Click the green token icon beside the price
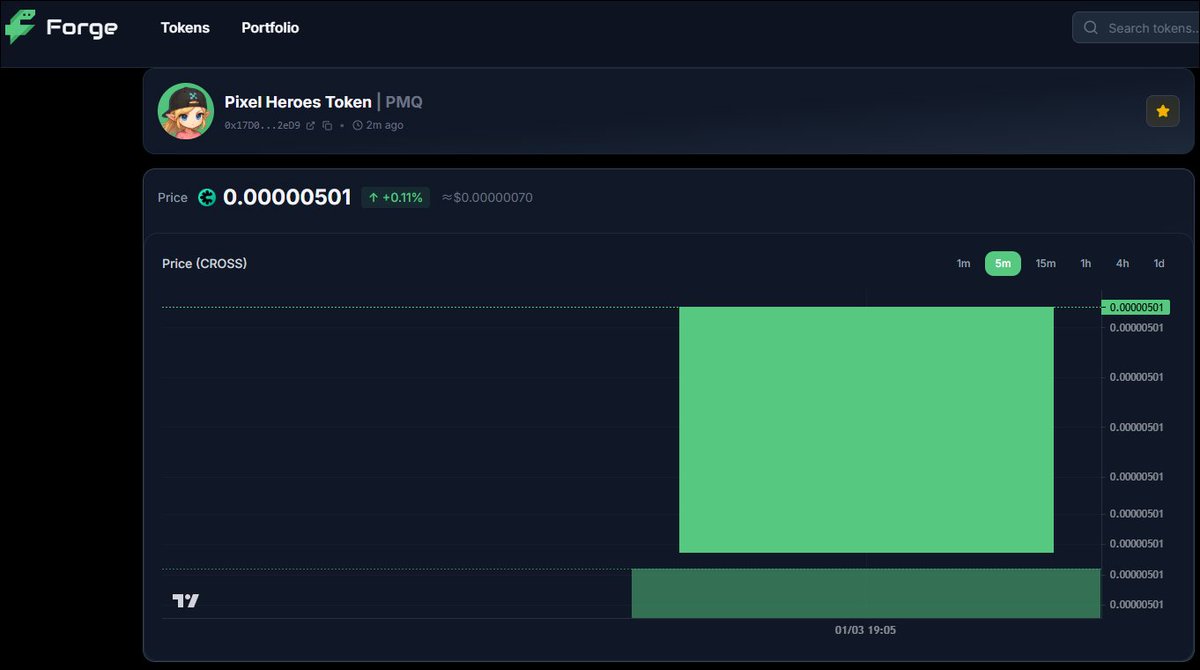Screen dimensions: 1200x670 pos(207,197)
